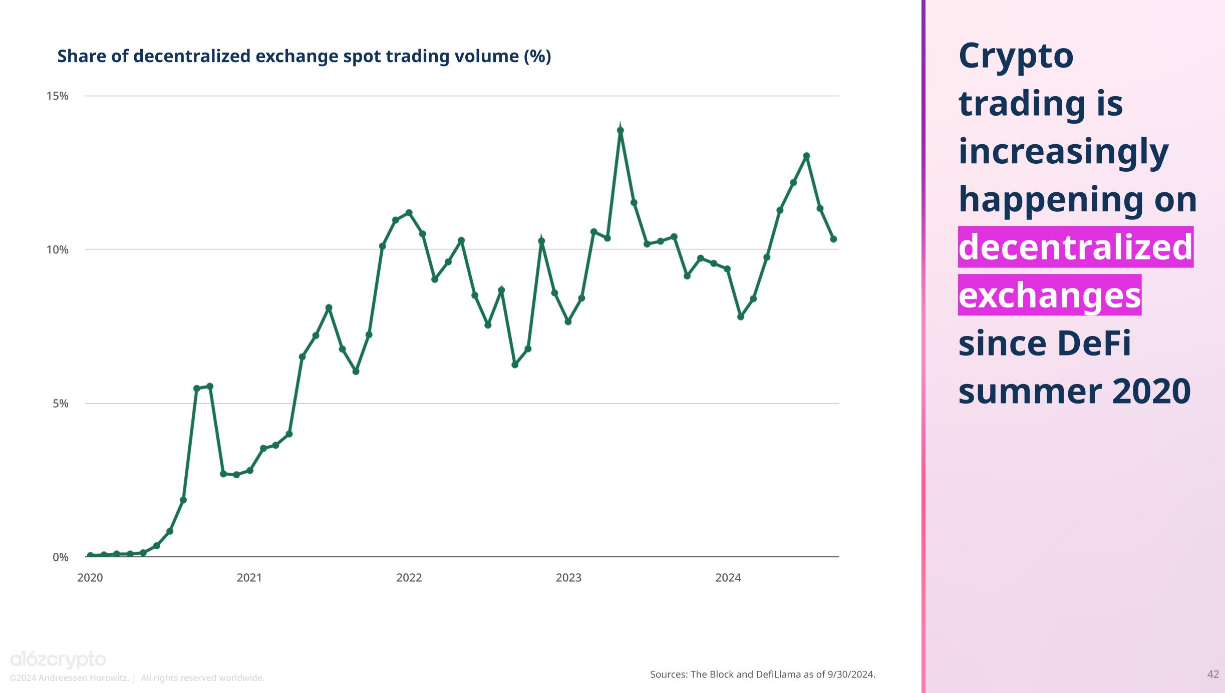This screenshot has width=1225, height=693.
Task: Click the 2021 x-axis label
Action: 249,577
